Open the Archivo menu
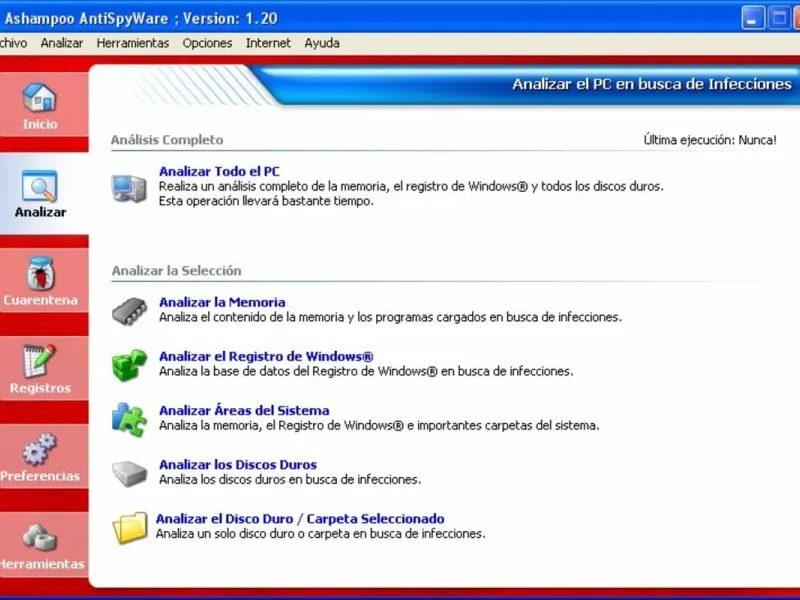The image size is (800, 600). 13,43
